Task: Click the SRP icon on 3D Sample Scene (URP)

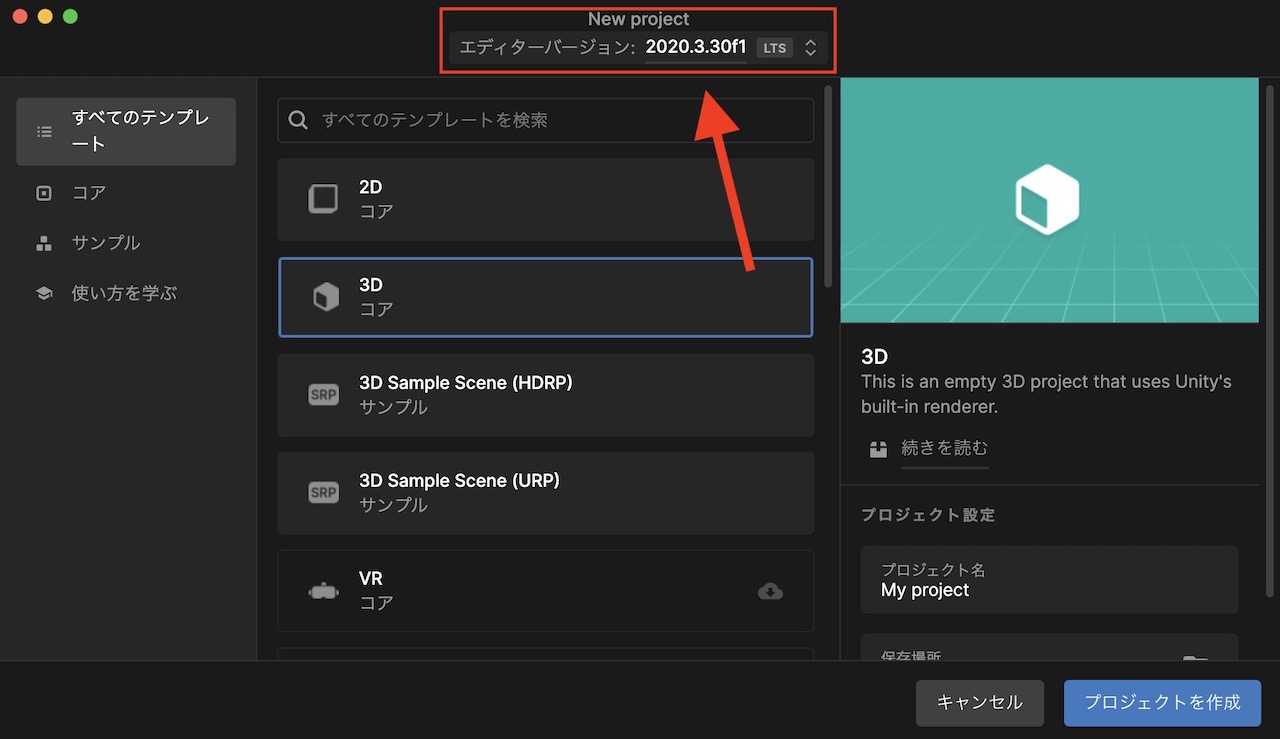Action: coord(323,492)
